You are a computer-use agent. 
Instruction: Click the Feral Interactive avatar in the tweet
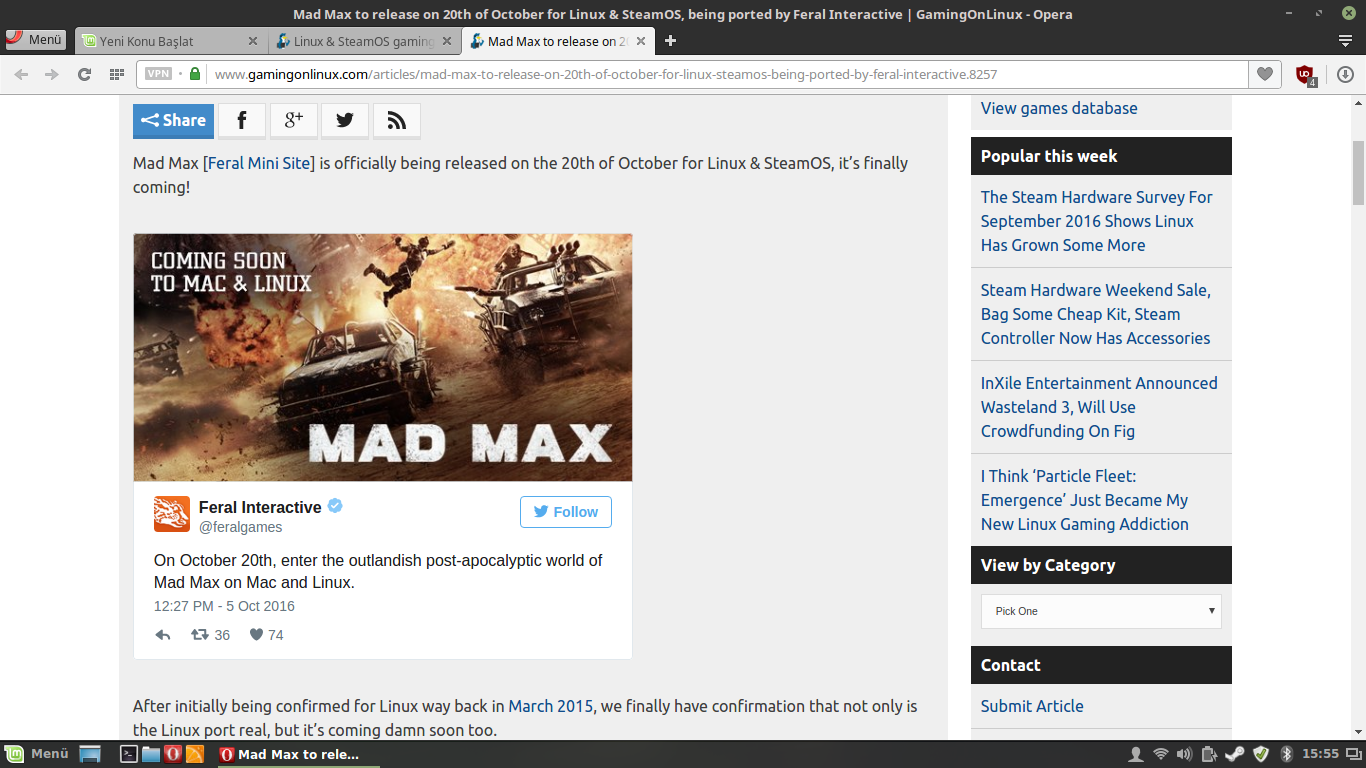(x=172, y=514)
